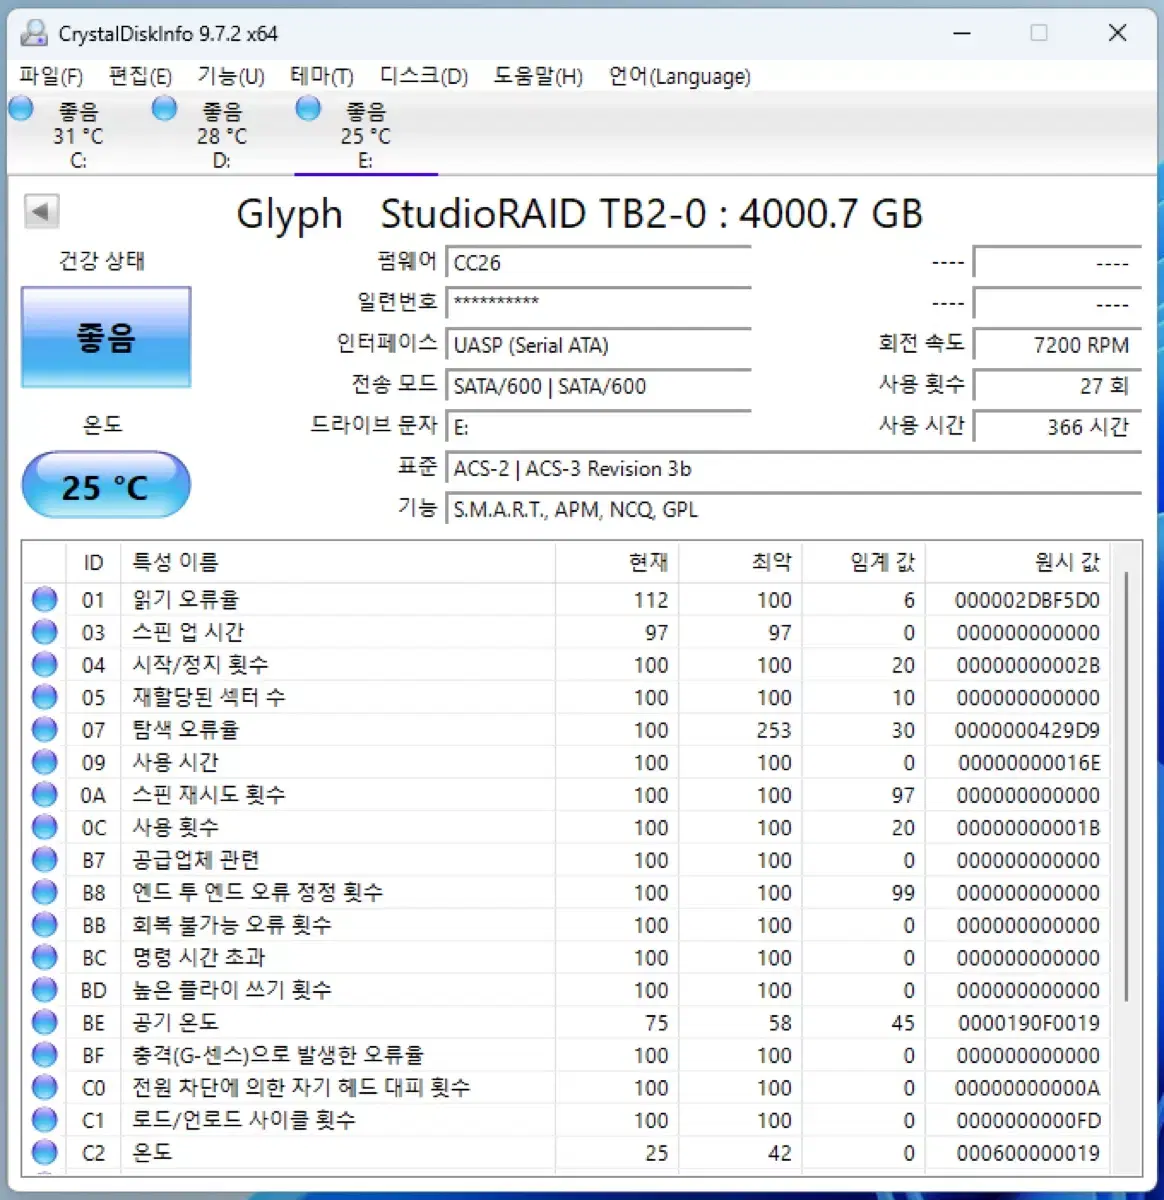Open the 기능(U) menu

[x=230, y=77]
